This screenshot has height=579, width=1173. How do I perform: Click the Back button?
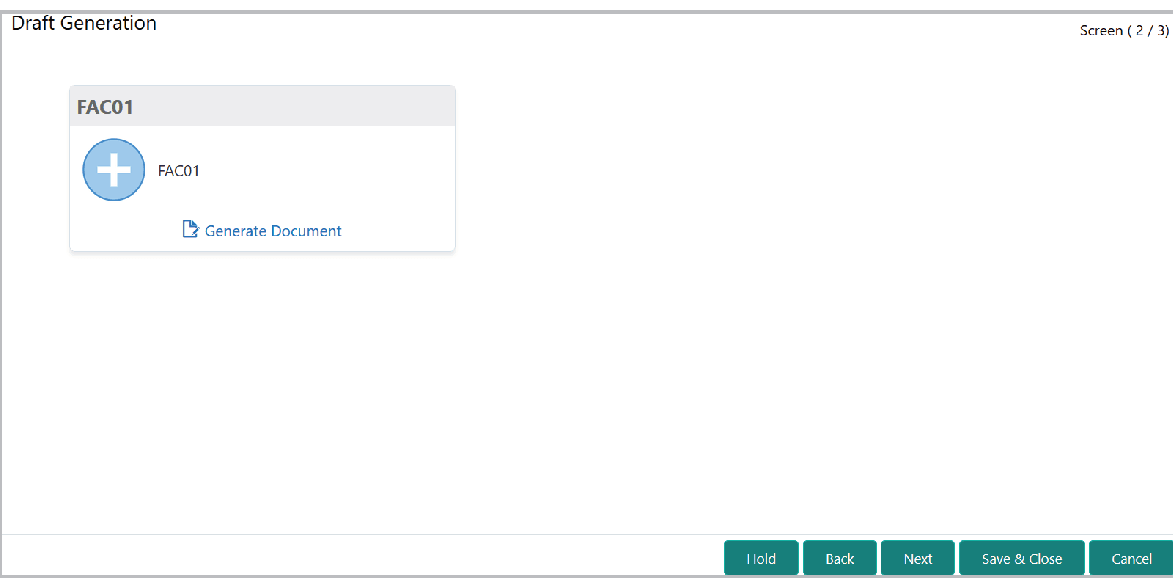click(840, 558)
